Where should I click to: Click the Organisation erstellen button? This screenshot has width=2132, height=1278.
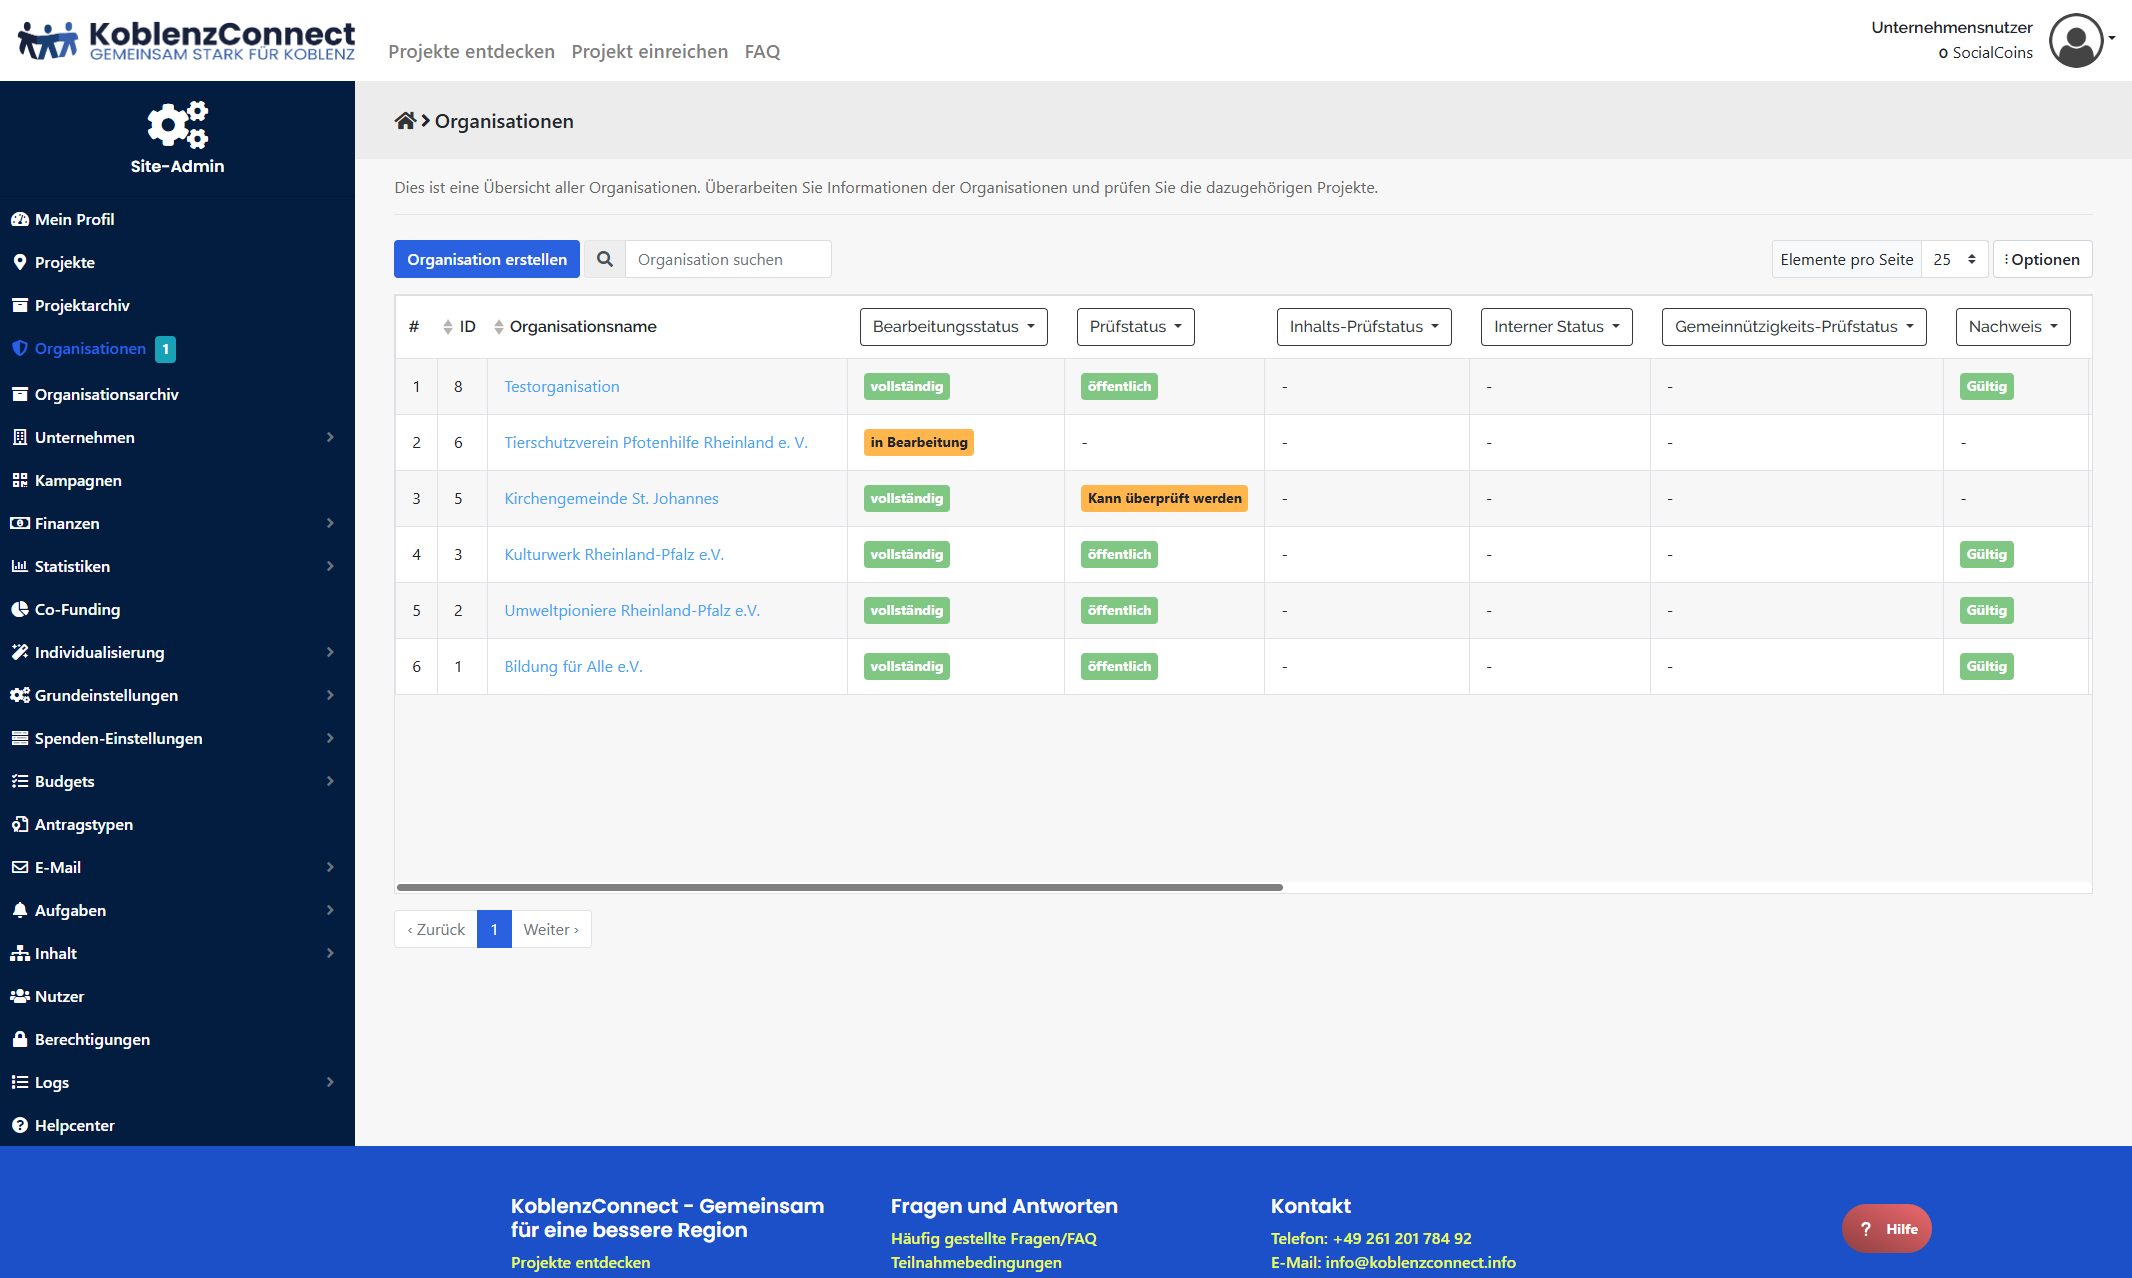[486, 259]
